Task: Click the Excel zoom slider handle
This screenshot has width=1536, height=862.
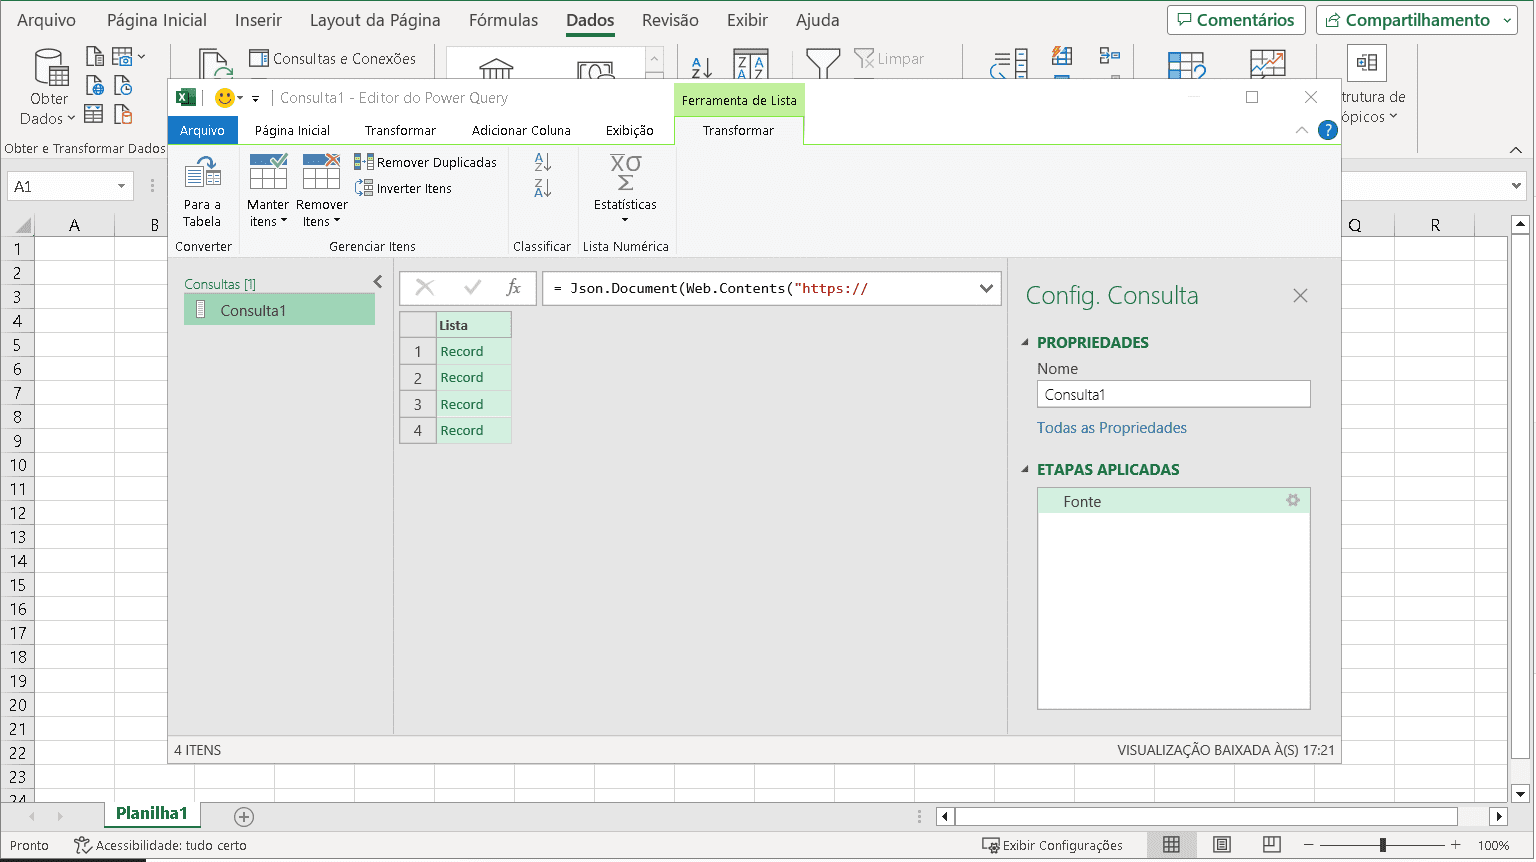Action: pos(1383,845)
